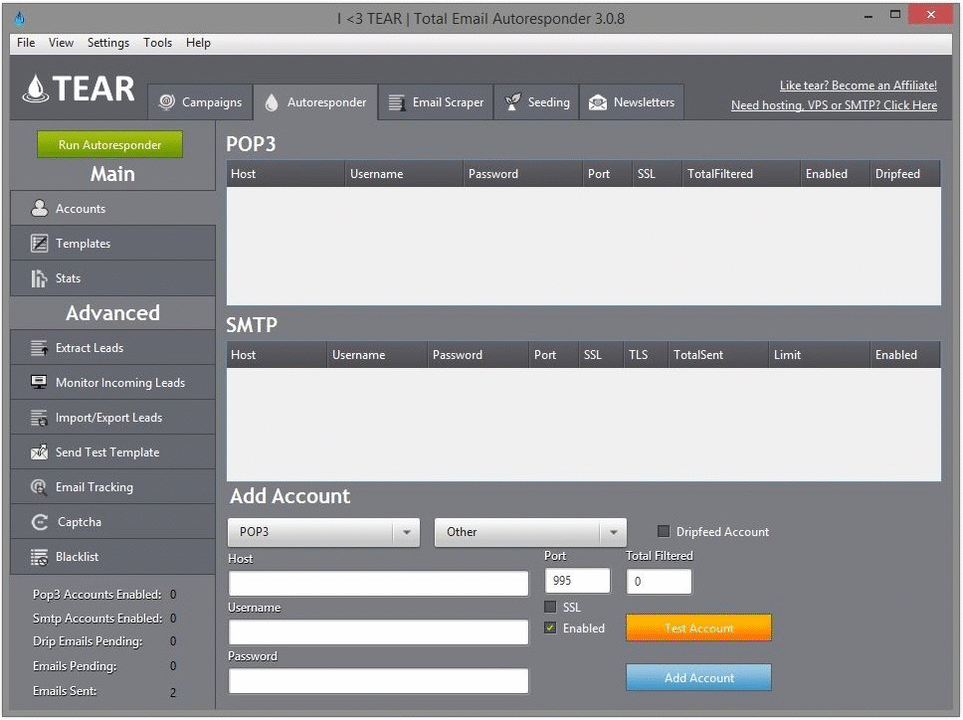
Task: Open Templates via its icon
Action: 39,243
